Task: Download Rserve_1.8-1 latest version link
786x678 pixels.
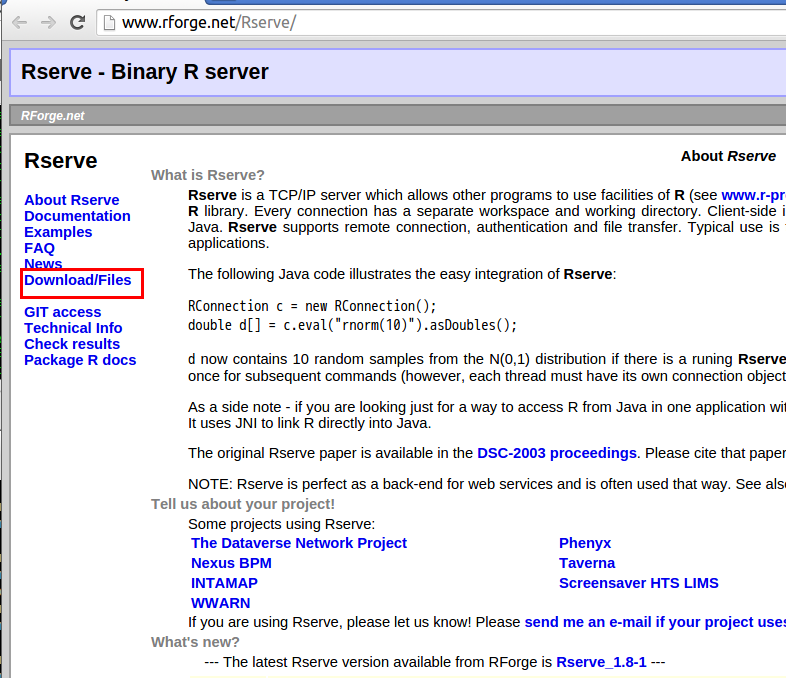Action: click(601, 662)
